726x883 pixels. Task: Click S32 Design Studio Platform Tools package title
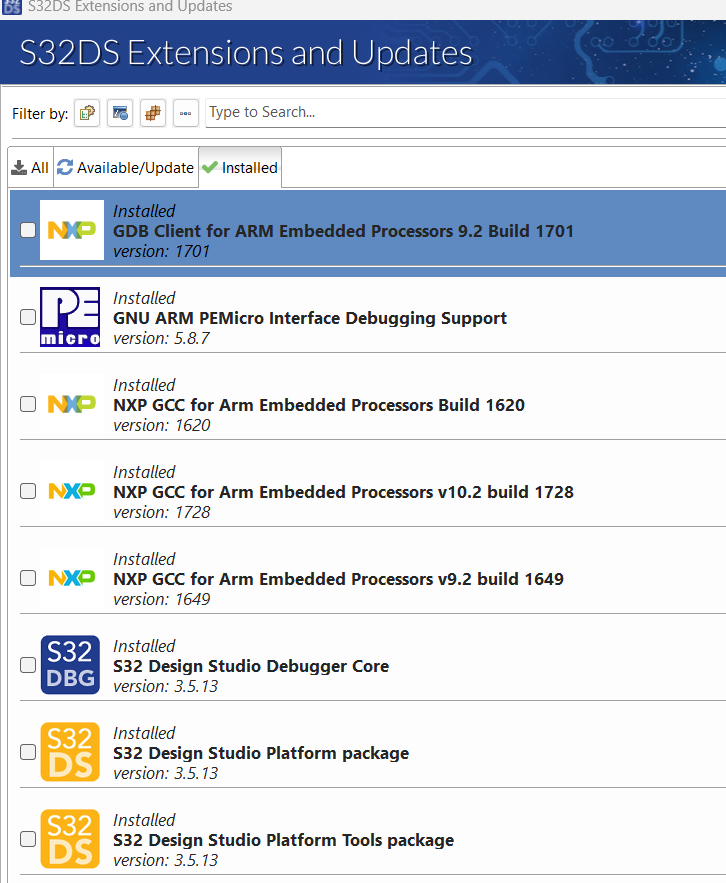283,840
